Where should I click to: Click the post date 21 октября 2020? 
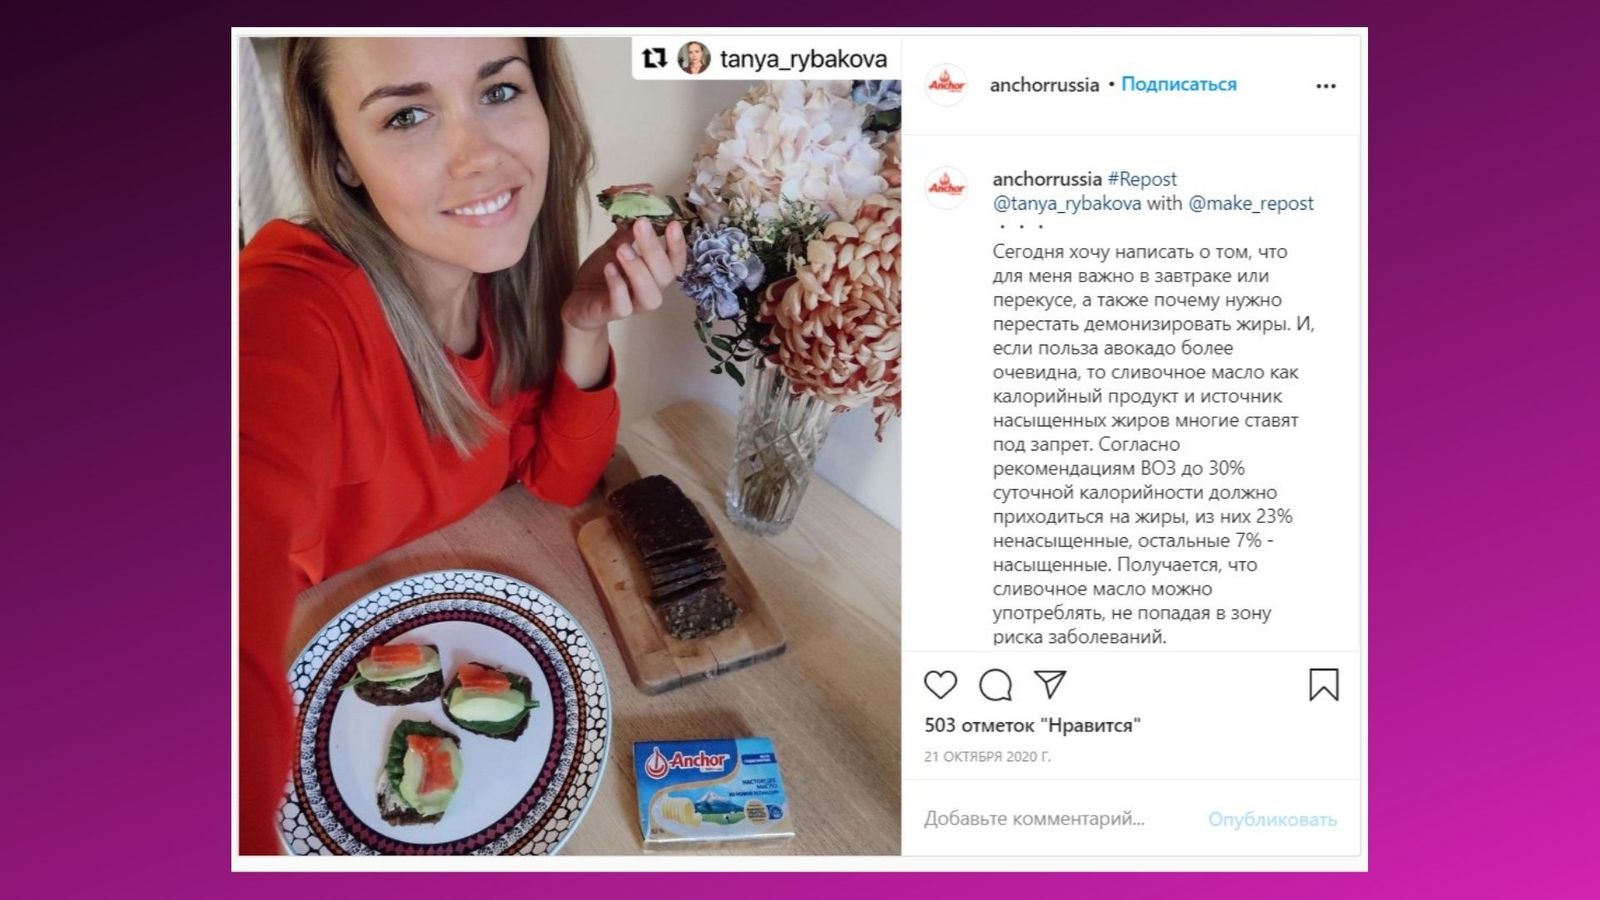point(987,757)
